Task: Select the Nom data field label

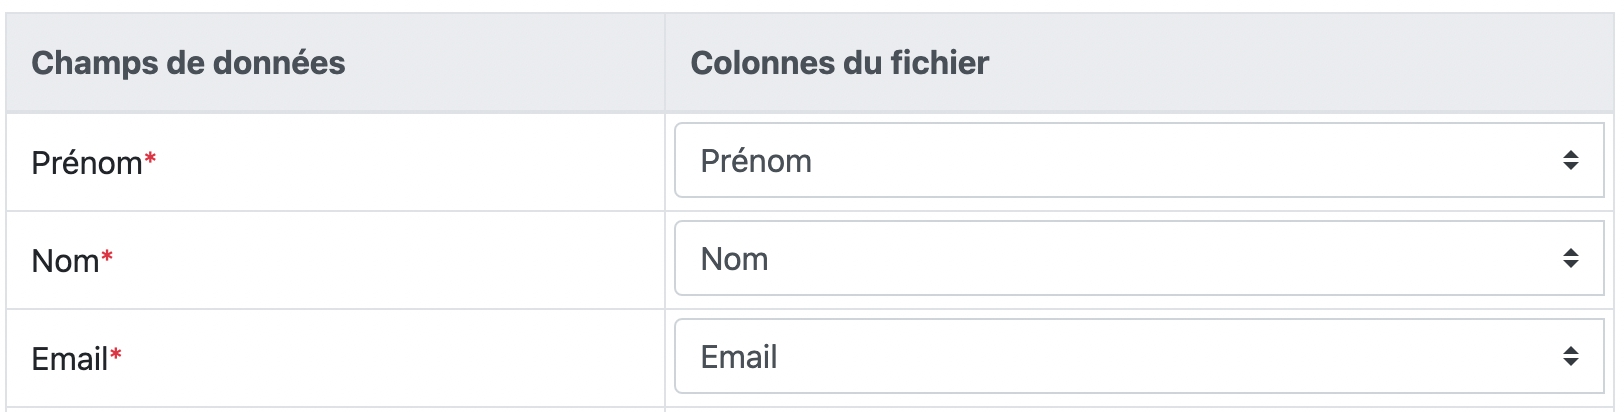Action: pyautogui.click(x=65, y=261)
